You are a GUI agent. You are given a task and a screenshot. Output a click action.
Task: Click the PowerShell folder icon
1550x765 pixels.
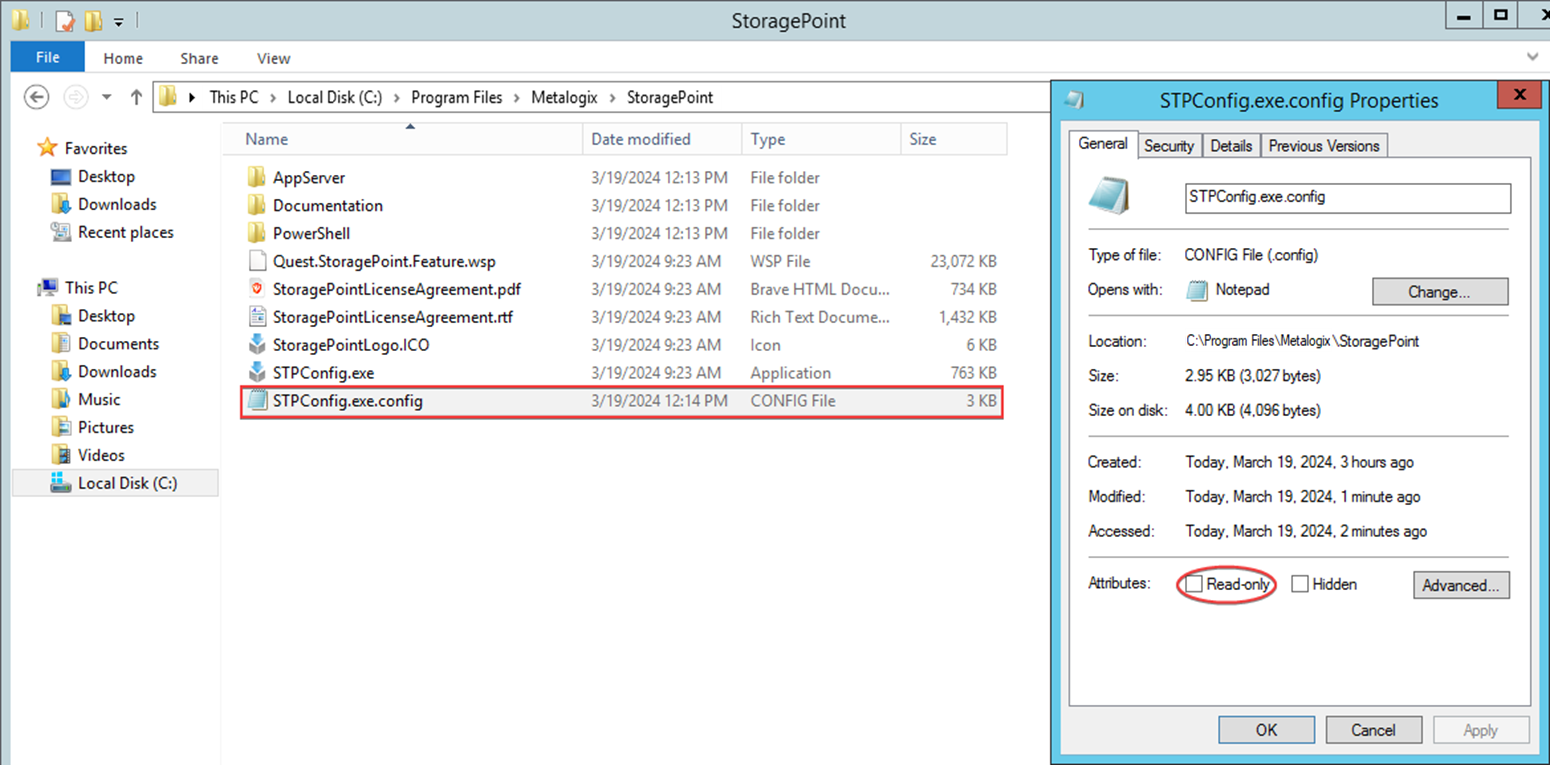point(257,233)
